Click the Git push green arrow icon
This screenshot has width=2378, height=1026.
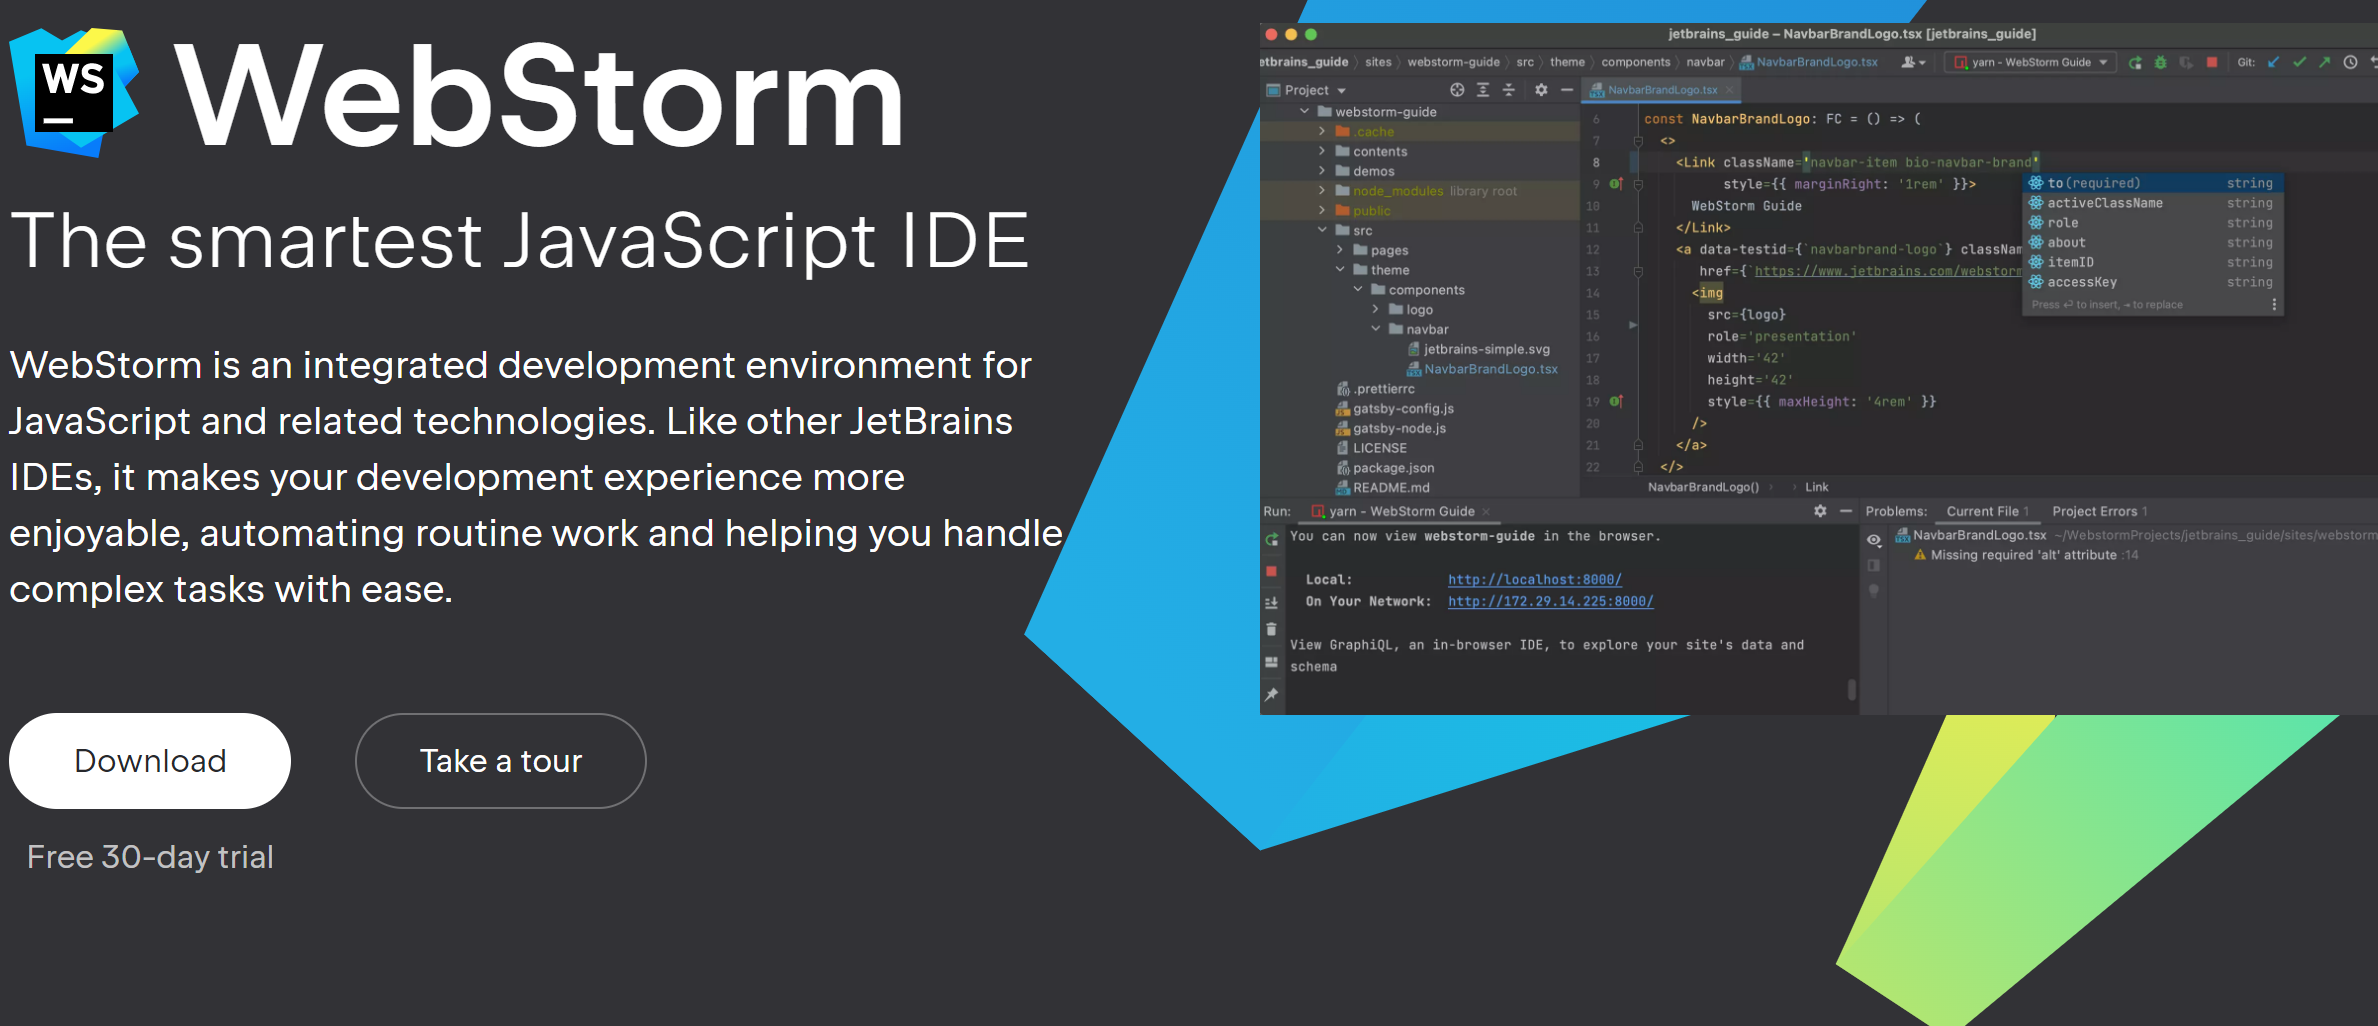tap(2325, 62)
